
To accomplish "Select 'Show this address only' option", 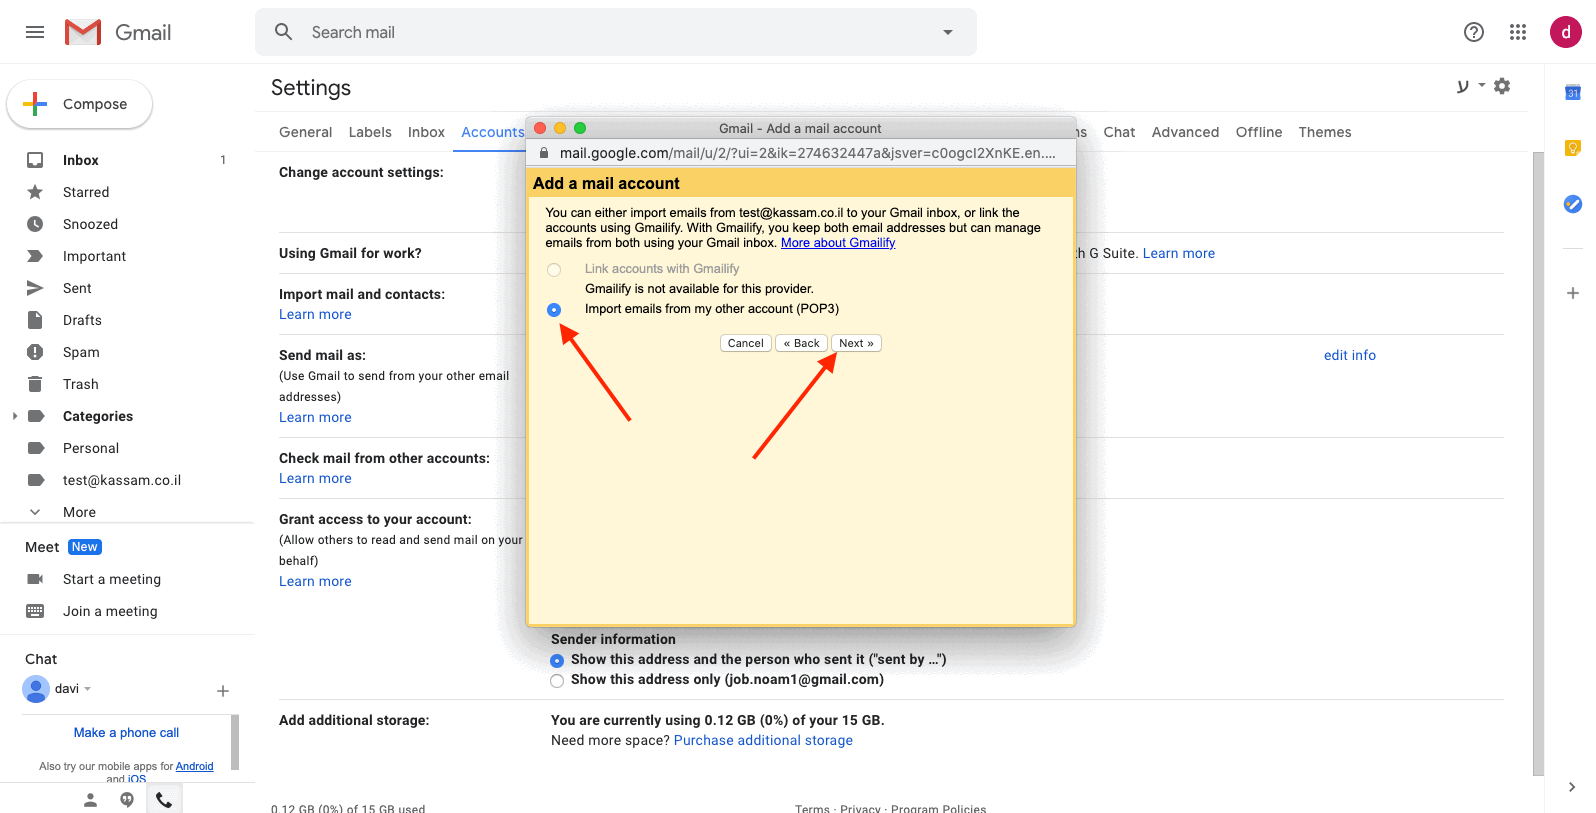I will click(557, 681).
